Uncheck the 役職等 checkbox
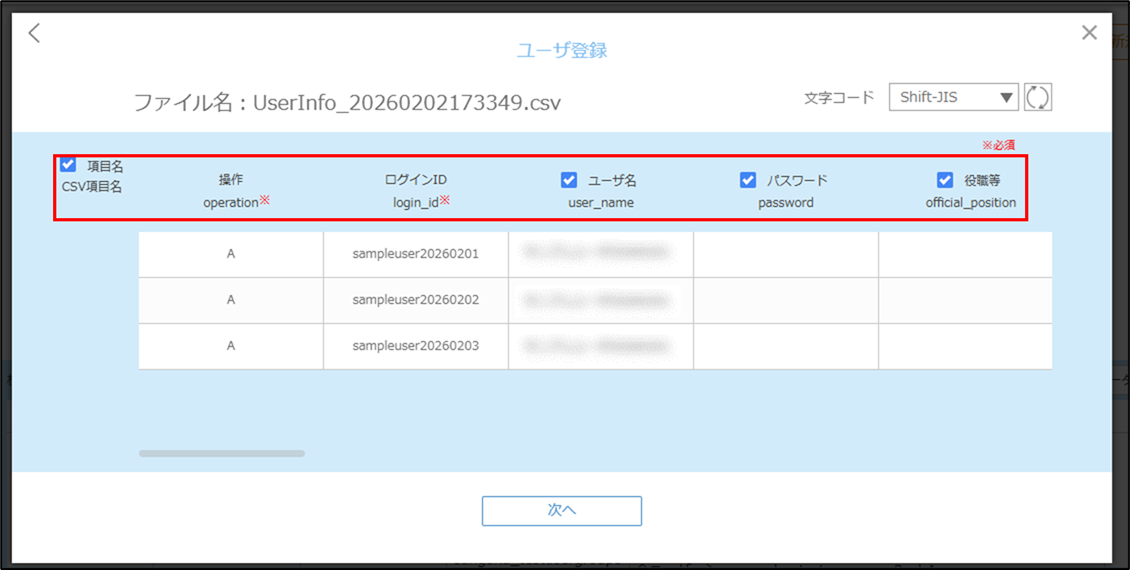Image resolution: width=1130 pixels, height=570 pixels. pyautogui.click(x=945, y=180)
